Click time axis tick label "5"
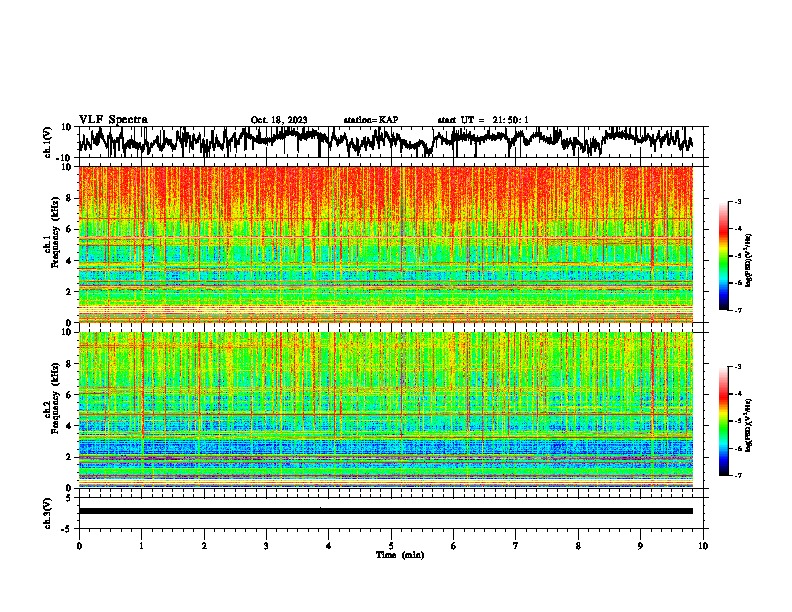Screen dimensions: 792x612 point(391,546)
